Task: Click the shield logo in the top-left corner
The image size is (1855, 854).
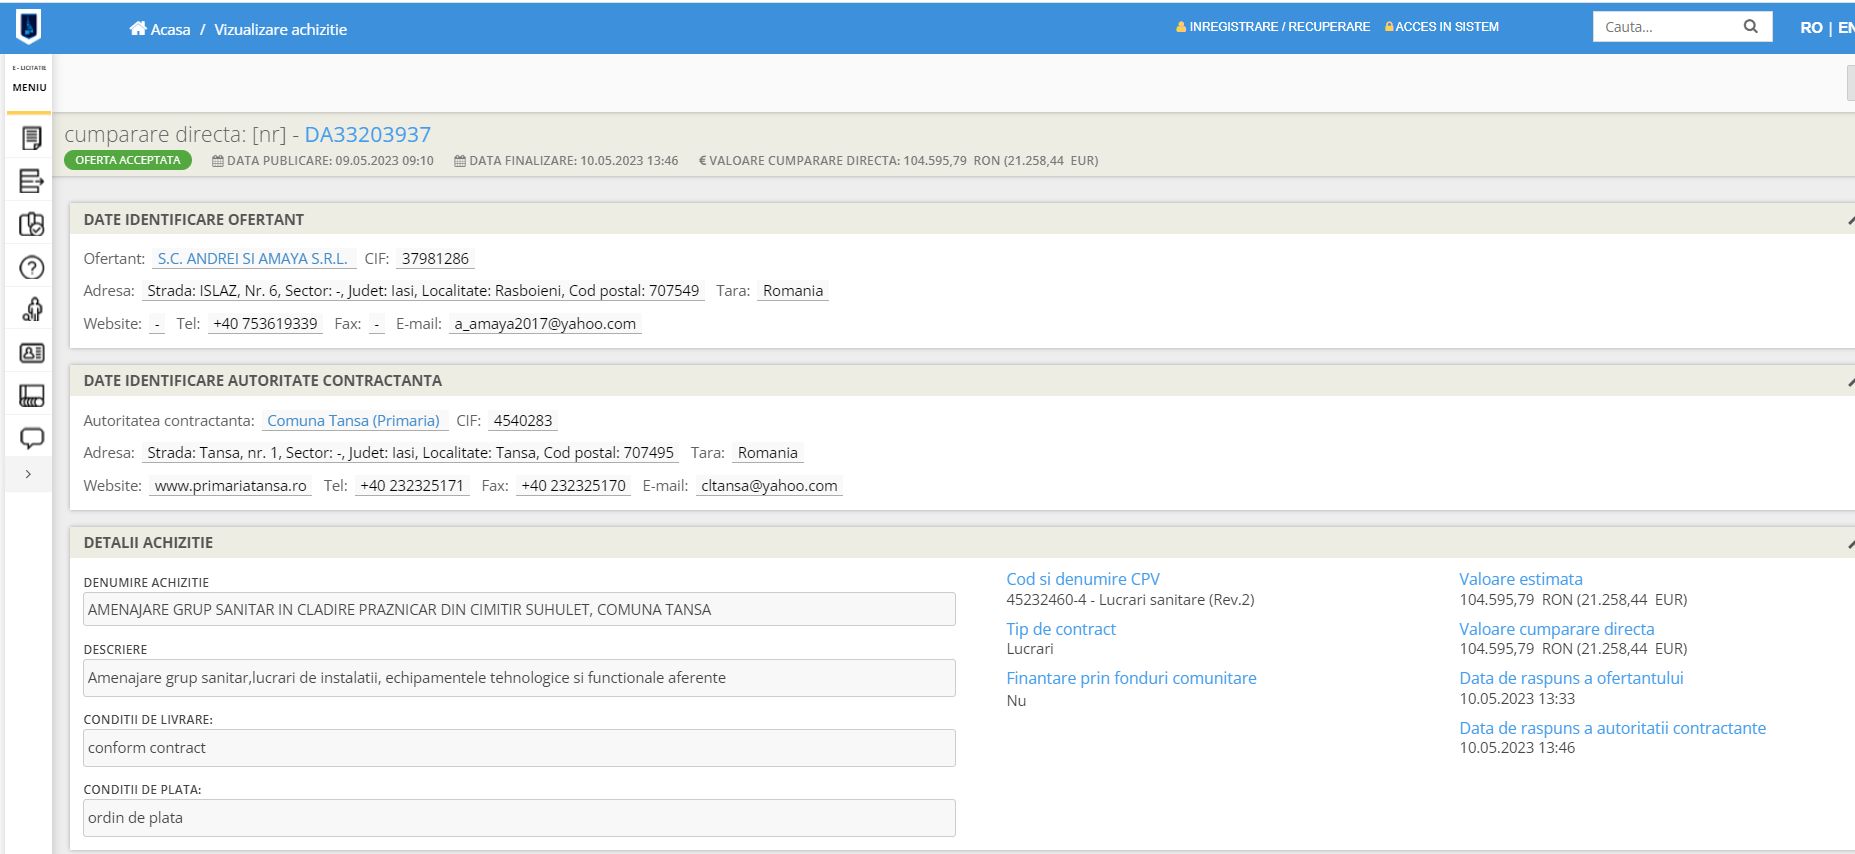Action: point(29,26)
